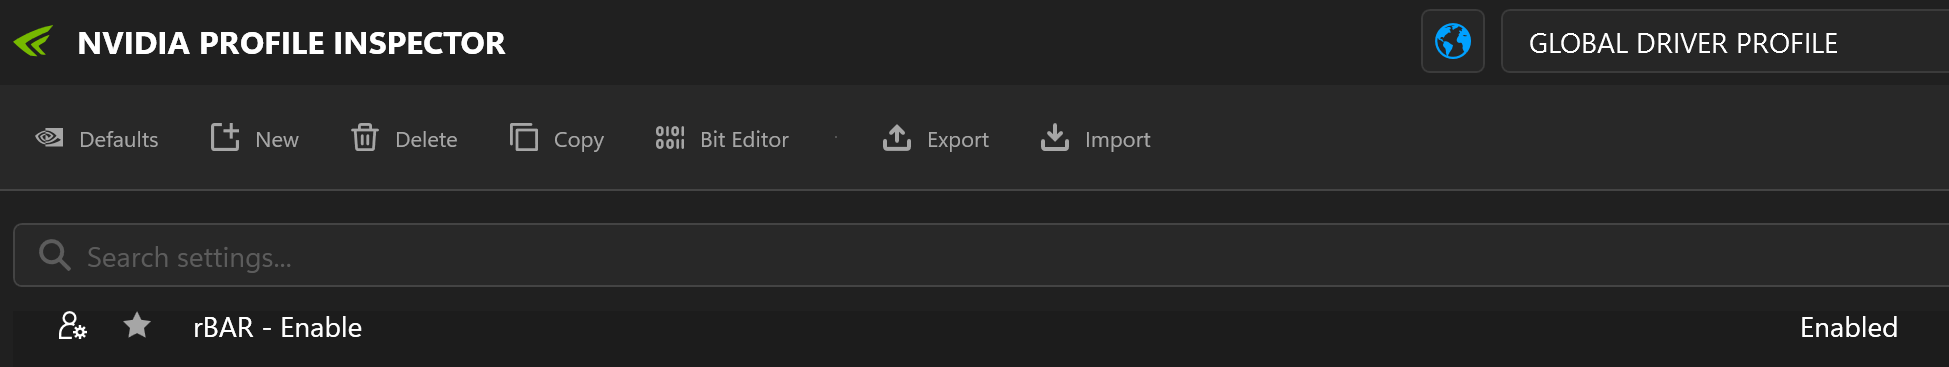The width and height of the screenshot is (1949, 367).
Task: Click the NVIDIA logo icon
Action: tap(33, 42)
